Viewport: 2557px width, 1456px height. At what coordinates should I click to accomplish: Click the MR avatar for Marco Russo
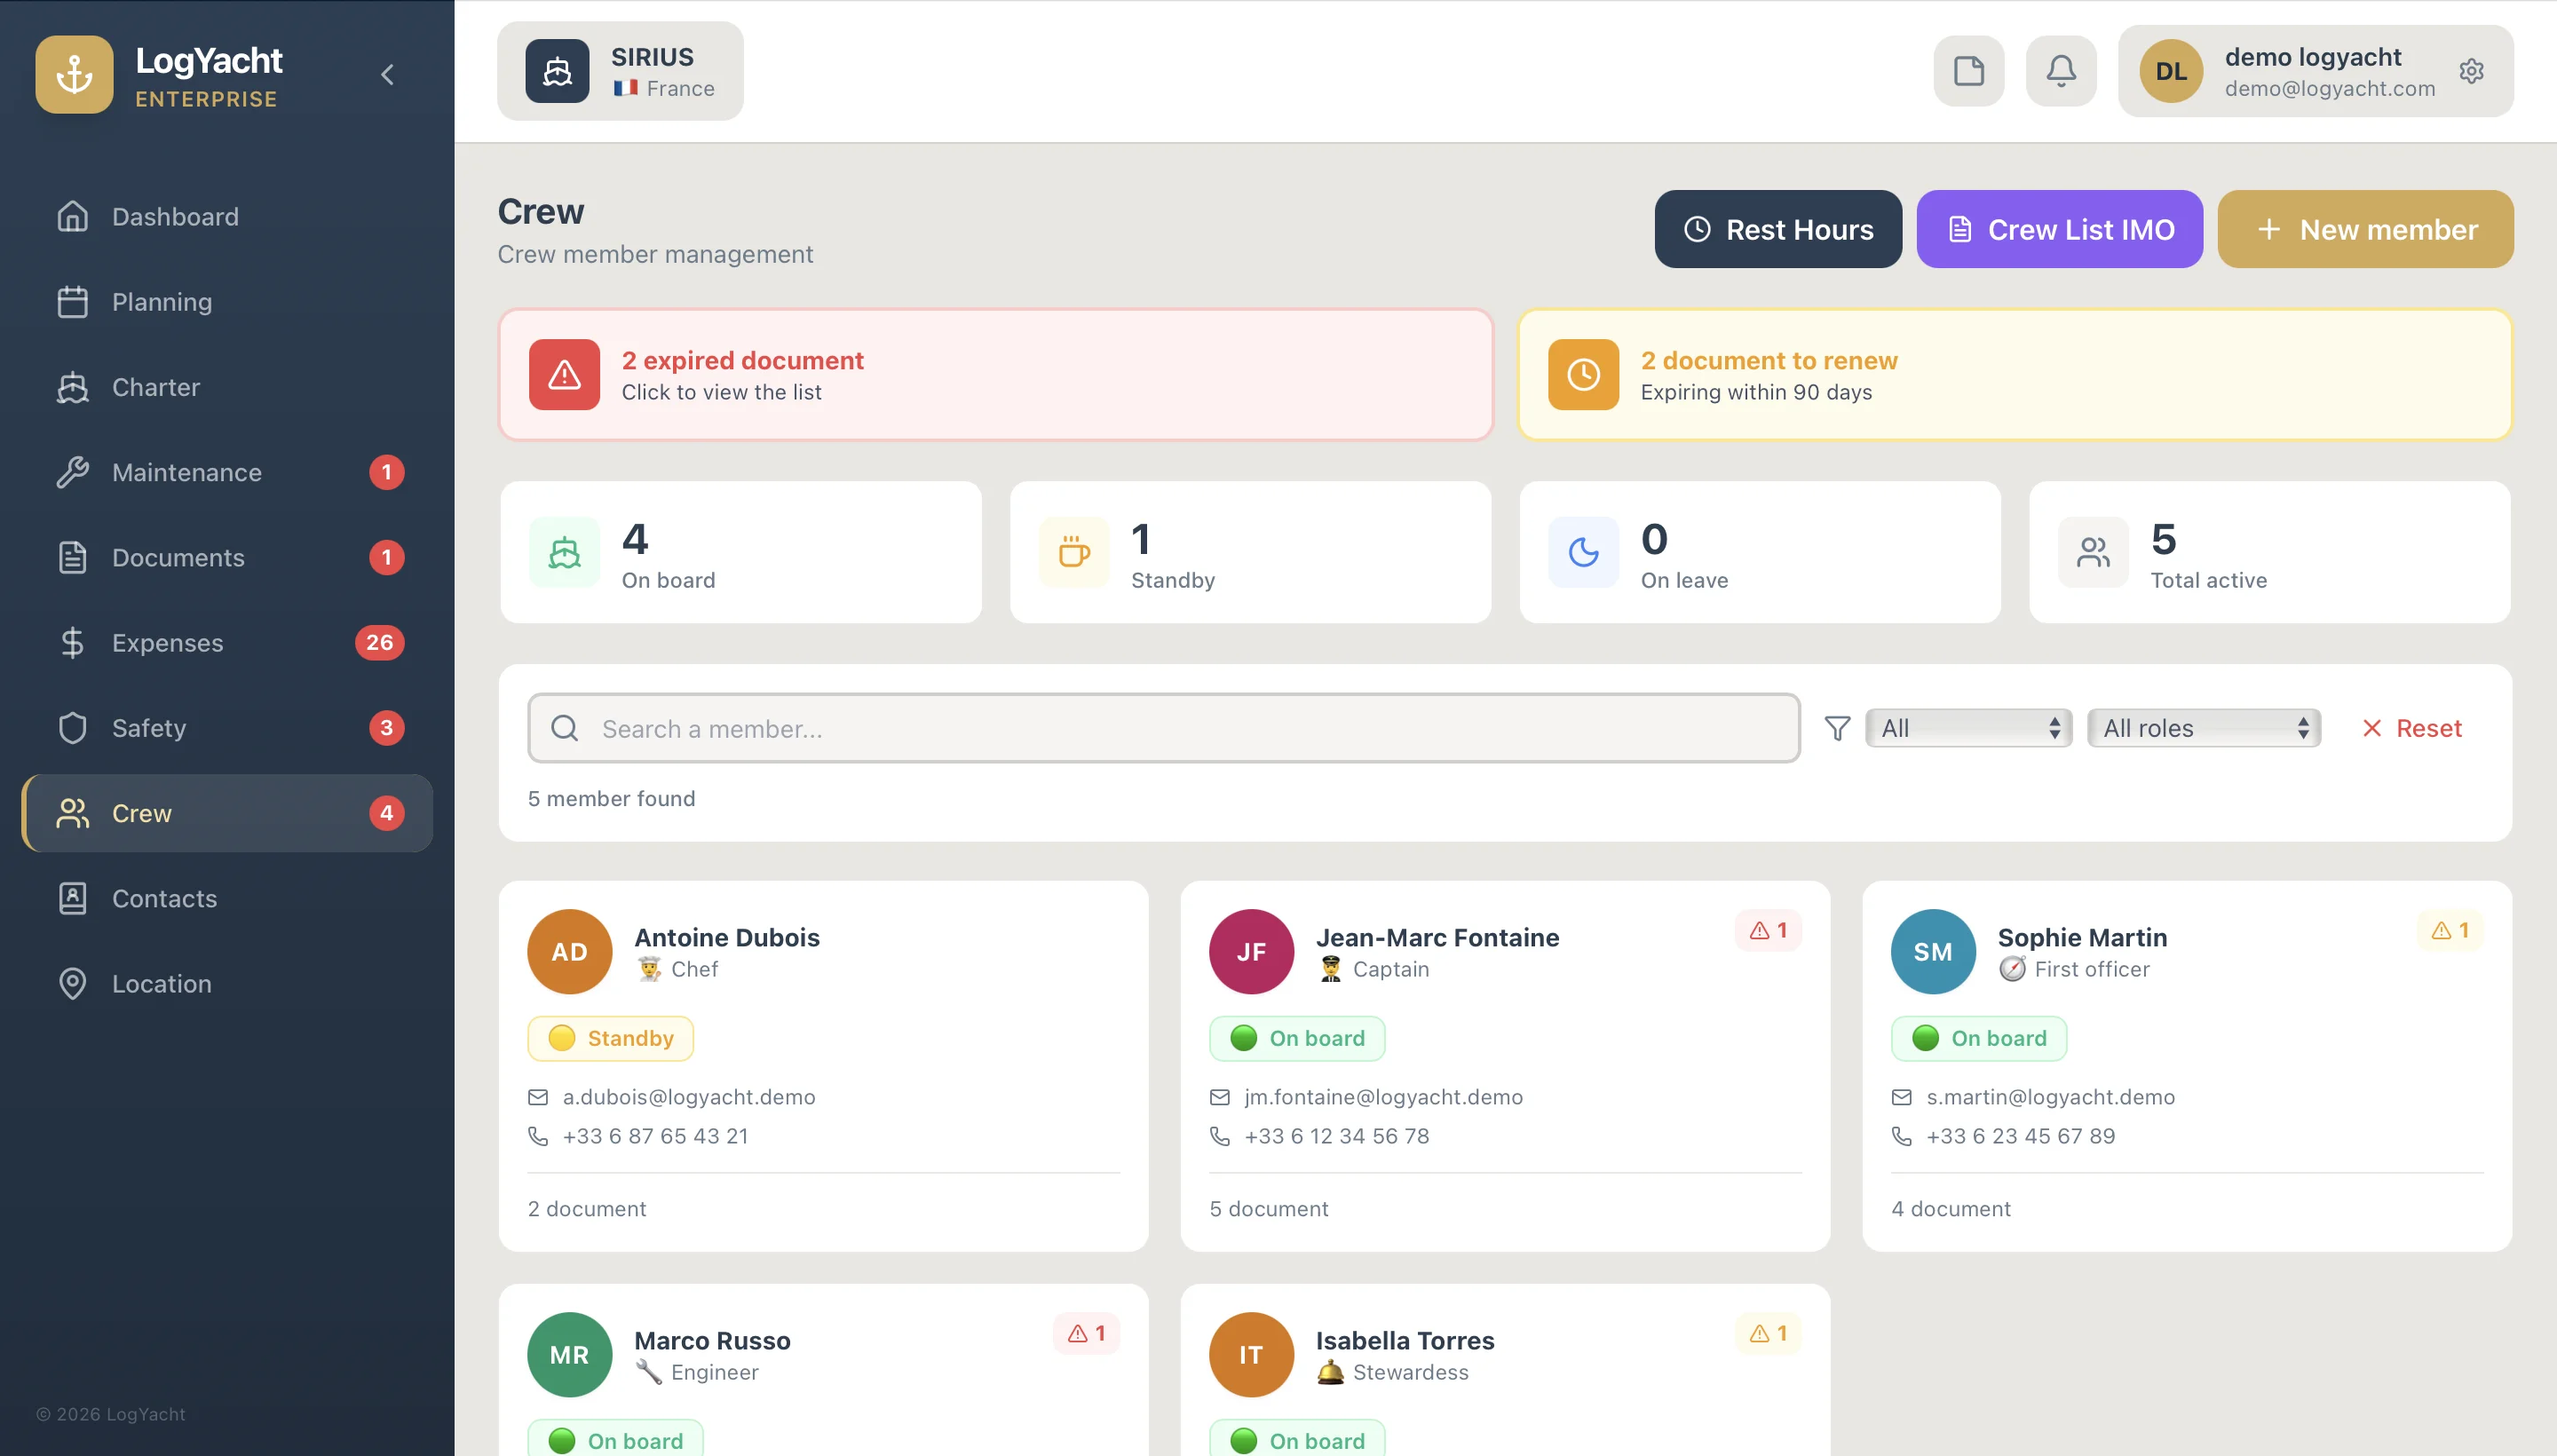click(569, 1355)
